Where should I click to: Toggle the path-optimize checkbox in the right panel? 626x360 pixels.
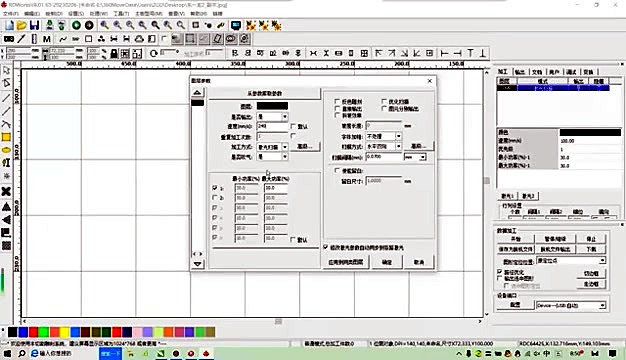499,272
